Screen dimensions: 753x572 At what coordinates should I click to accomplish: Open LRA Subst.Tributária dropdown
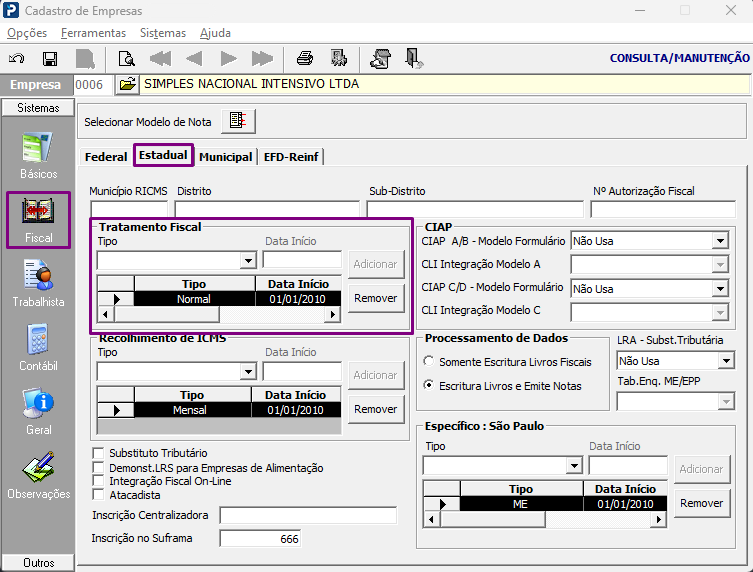[x=726, y=361]
